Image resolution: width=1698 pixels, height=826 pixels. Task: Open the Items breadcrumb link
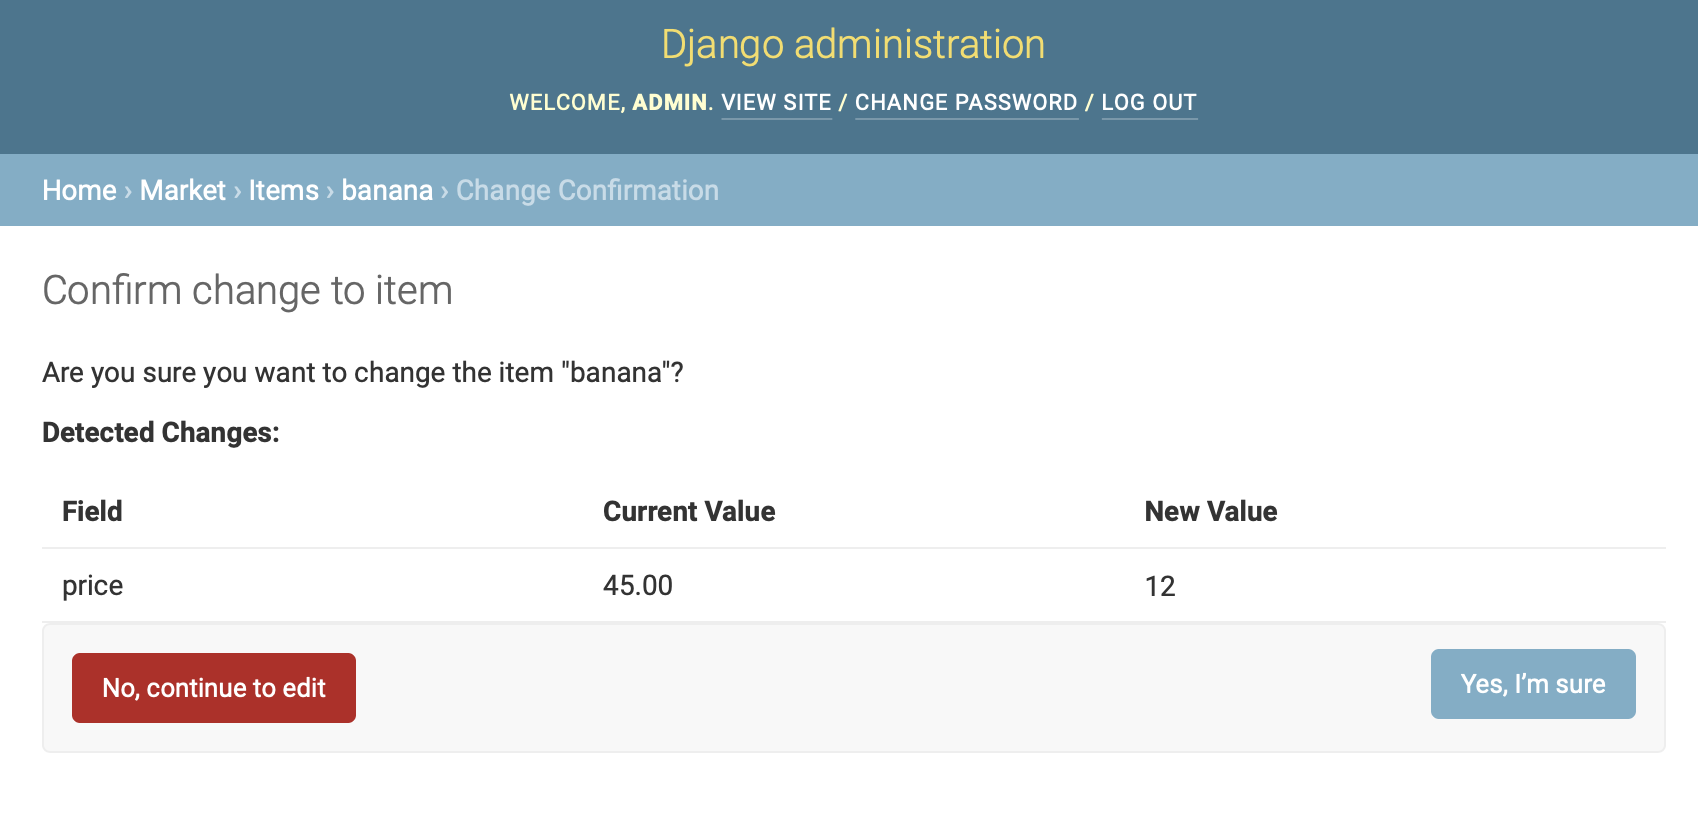pyautogui.click(x=283, y=190)
